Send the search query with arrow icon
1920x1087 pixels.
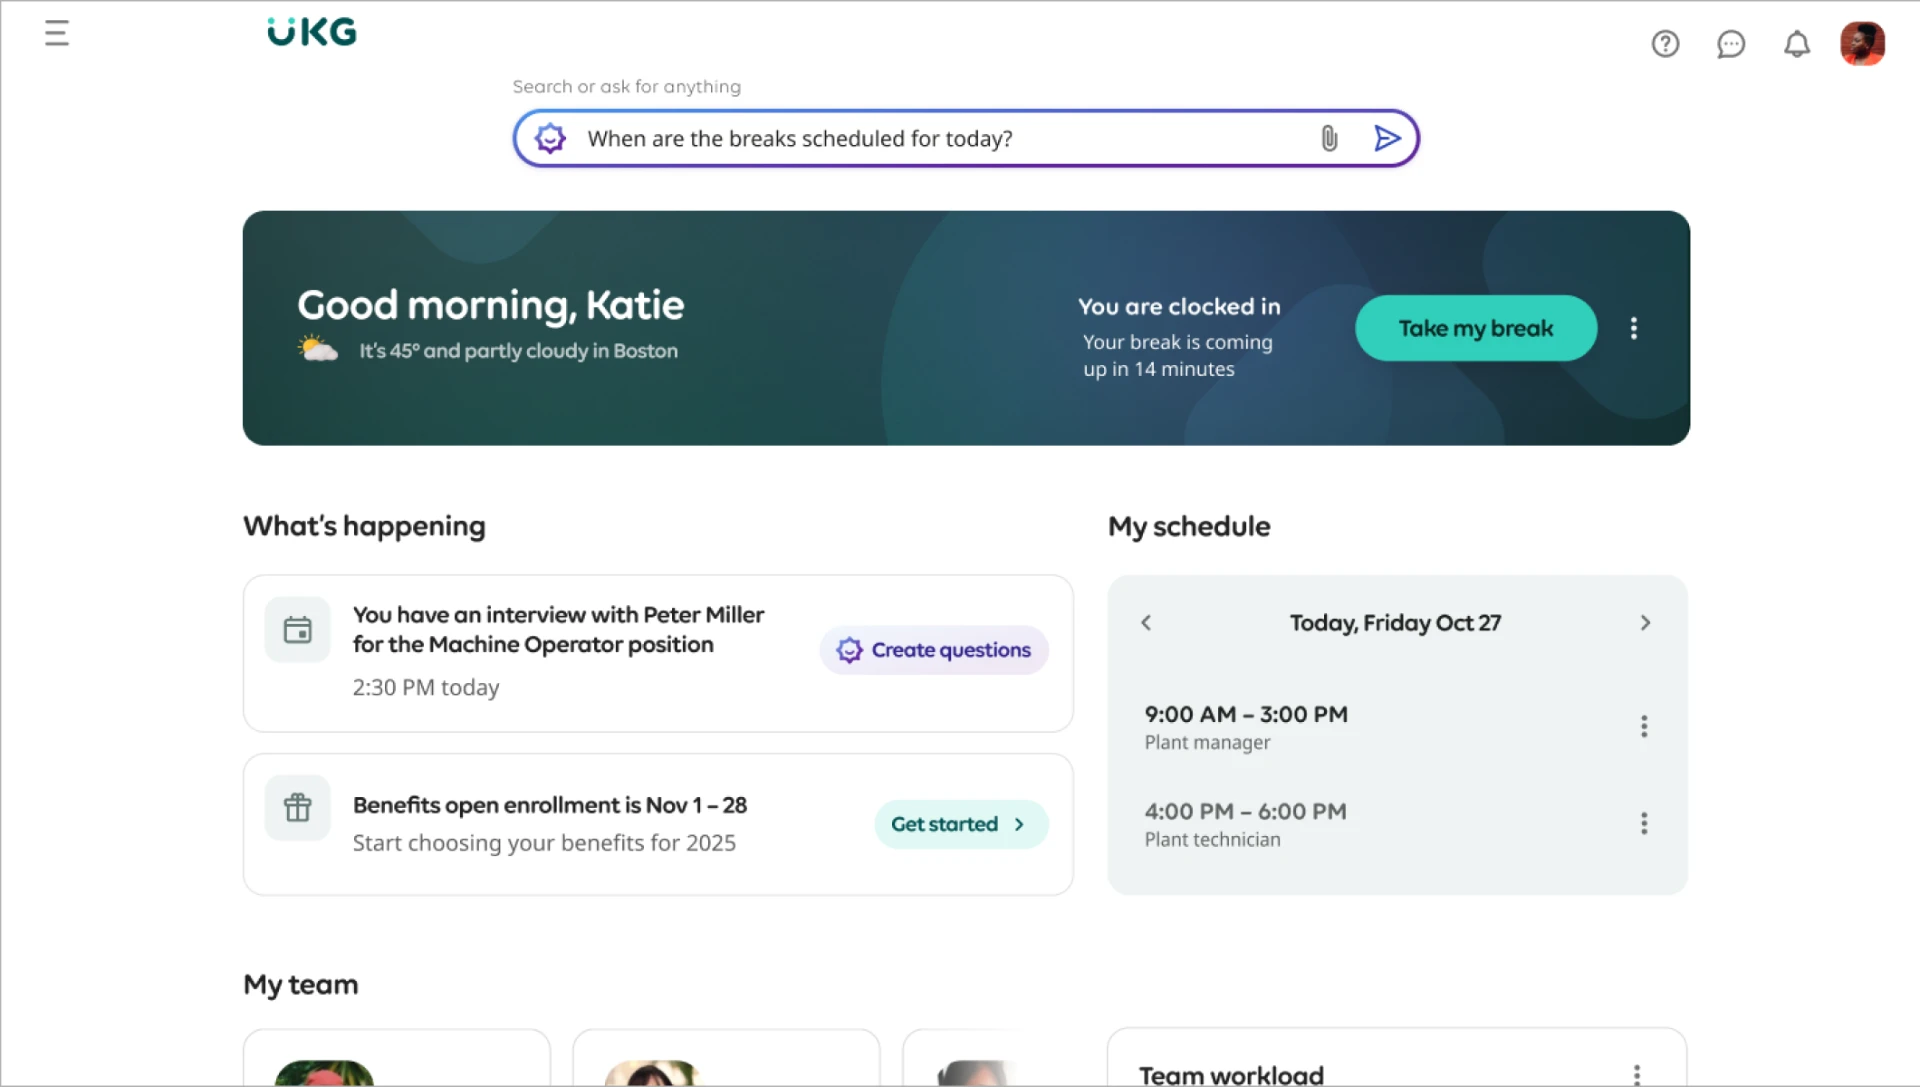[x=1386, y=138]
